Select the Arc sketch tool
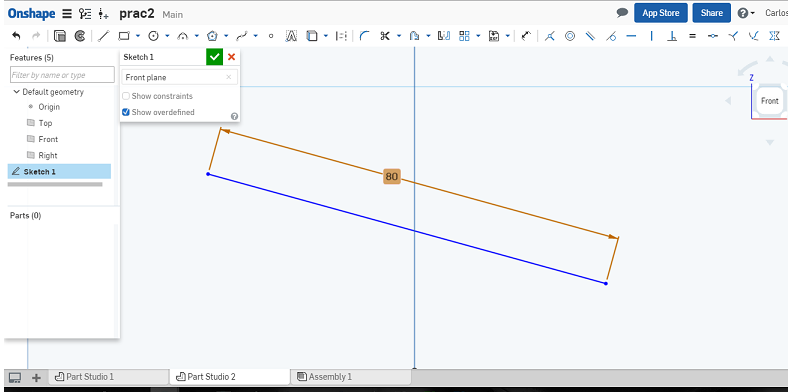 pyautogui.click(x=182, y=36)
